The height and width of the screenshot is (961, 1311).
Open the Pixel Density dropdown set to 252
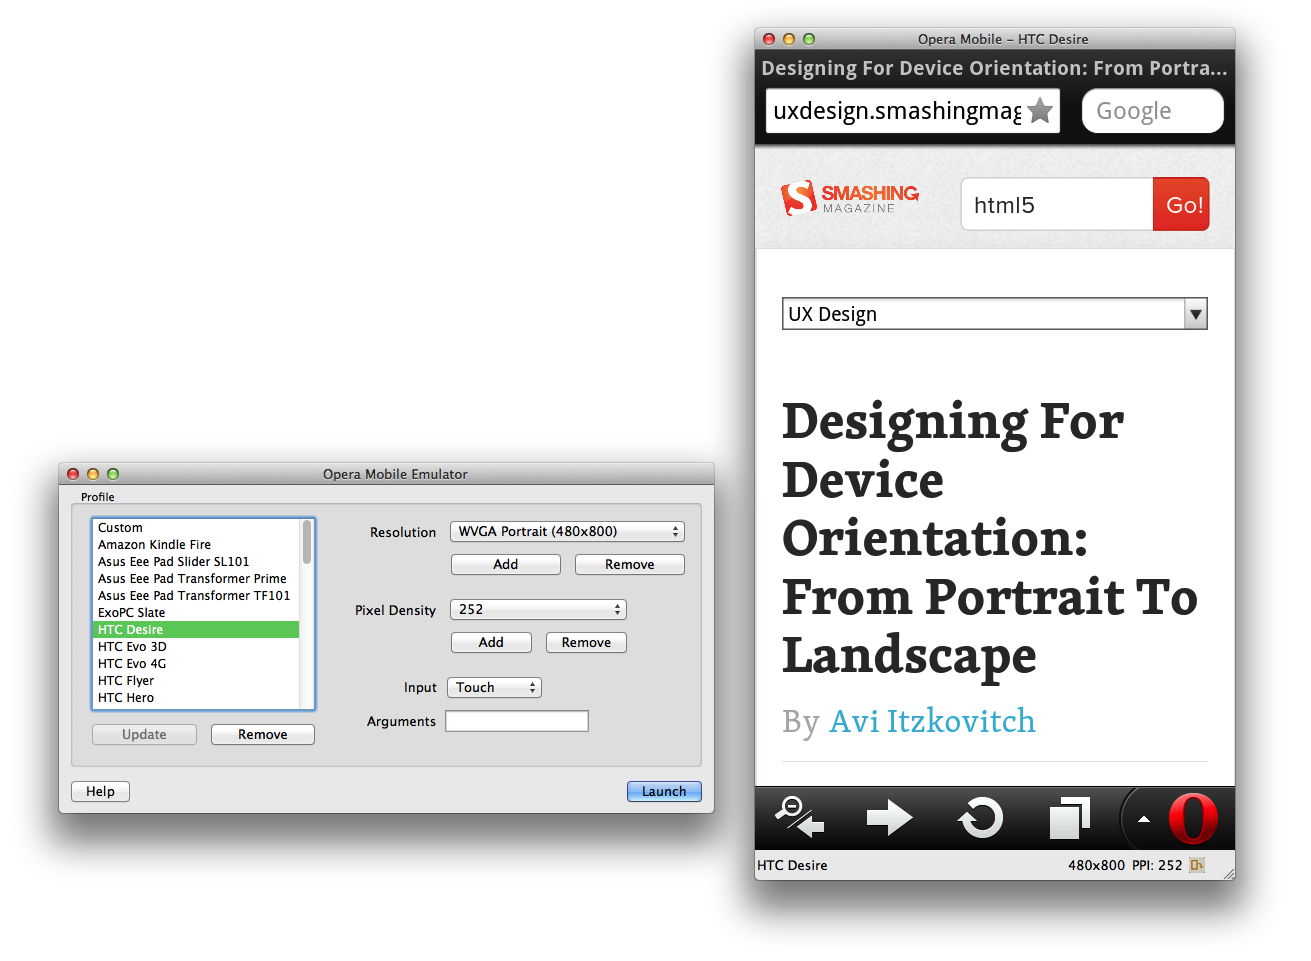[x=537, y=609]
